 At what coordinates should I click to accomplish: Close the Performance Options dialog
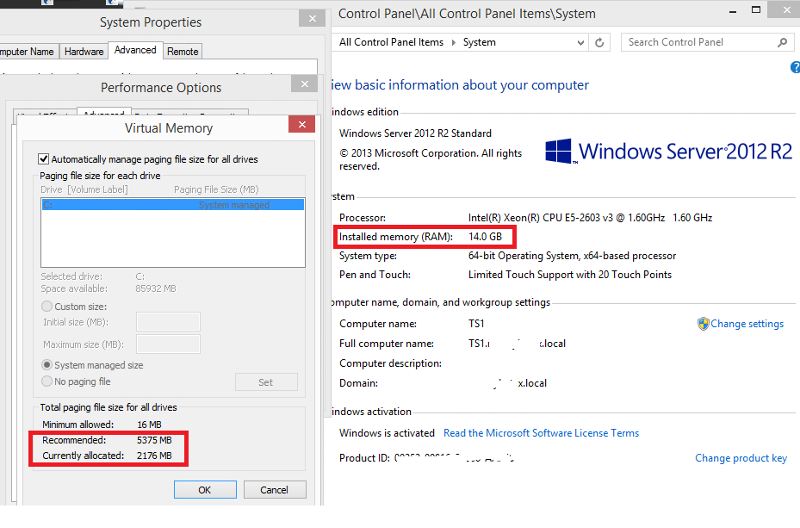coord(304,84)
